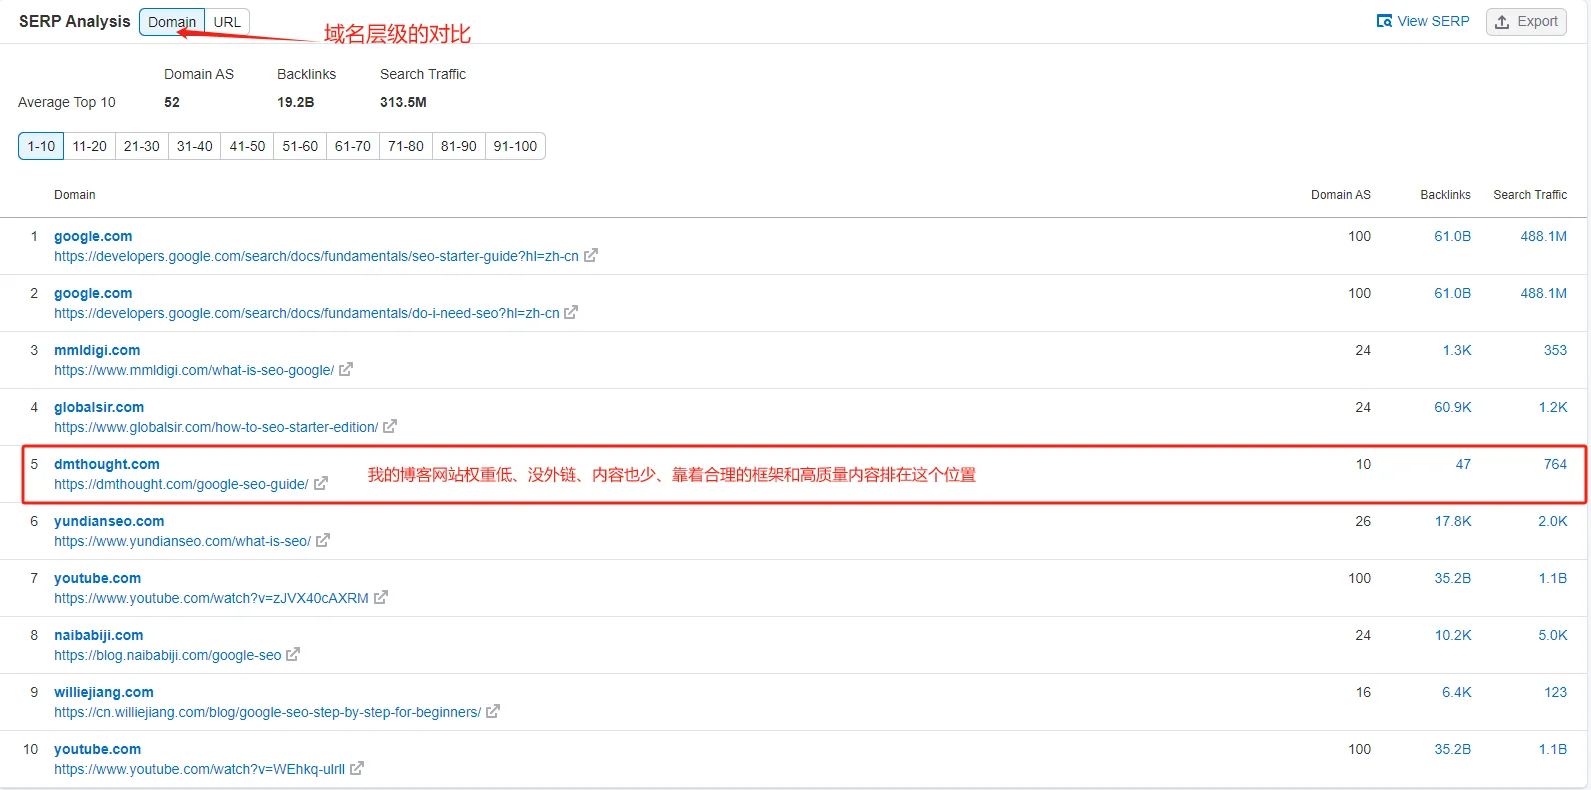The width and height of the screenshot is (1591, 790).
Task: Select results range 51-60
Action: (300, 146)
